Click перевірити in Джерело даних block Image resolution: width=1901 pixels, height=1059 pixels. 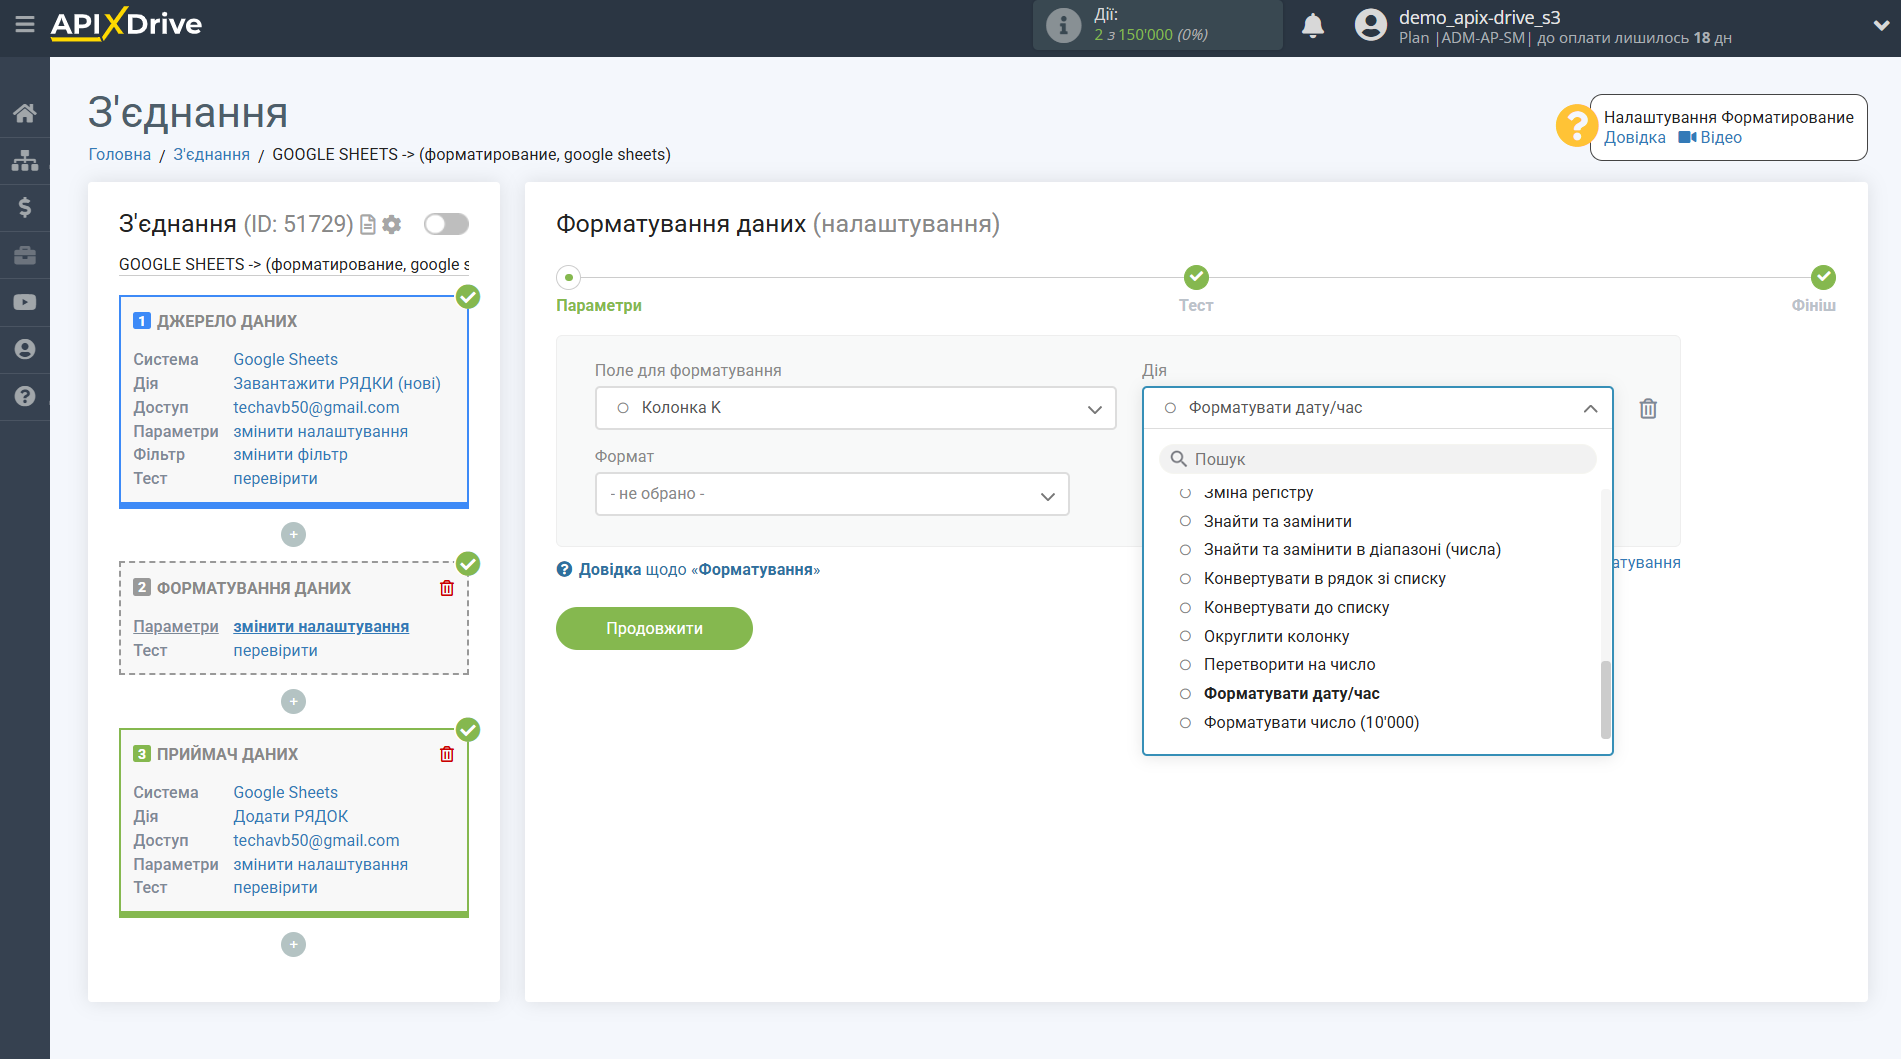click(275, 478)
